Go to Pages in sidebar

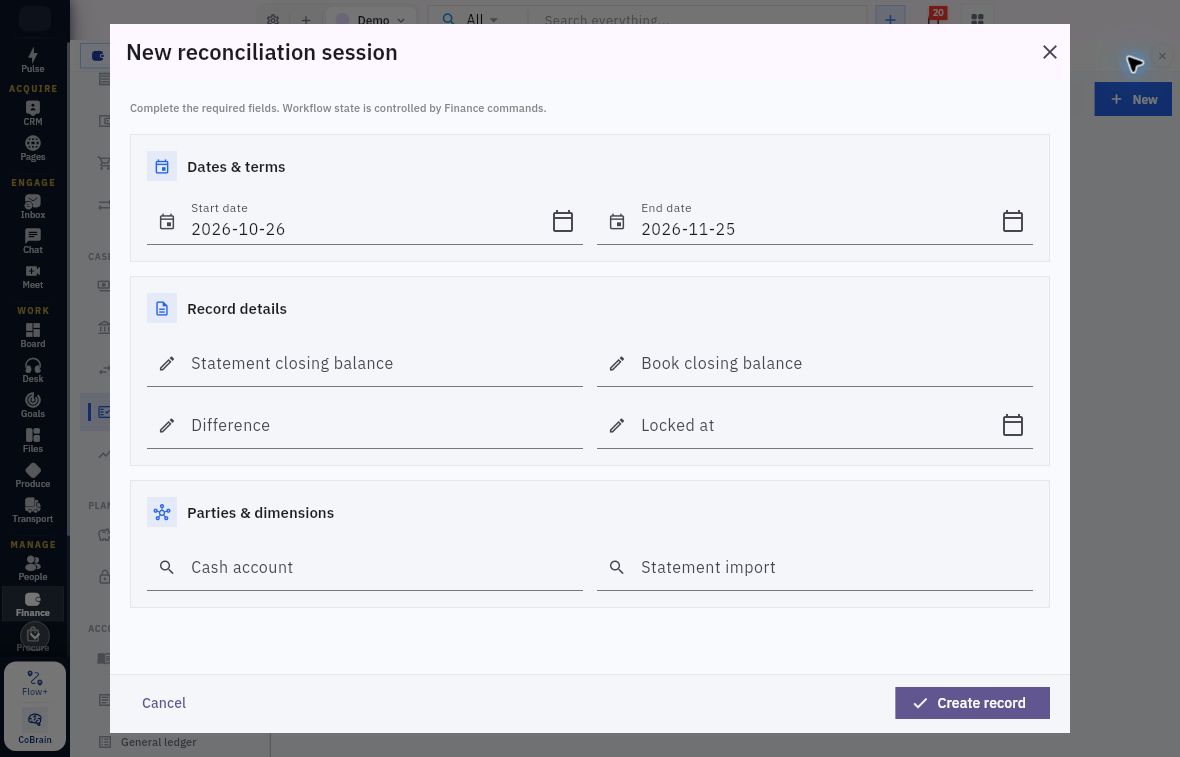point(32,148)
